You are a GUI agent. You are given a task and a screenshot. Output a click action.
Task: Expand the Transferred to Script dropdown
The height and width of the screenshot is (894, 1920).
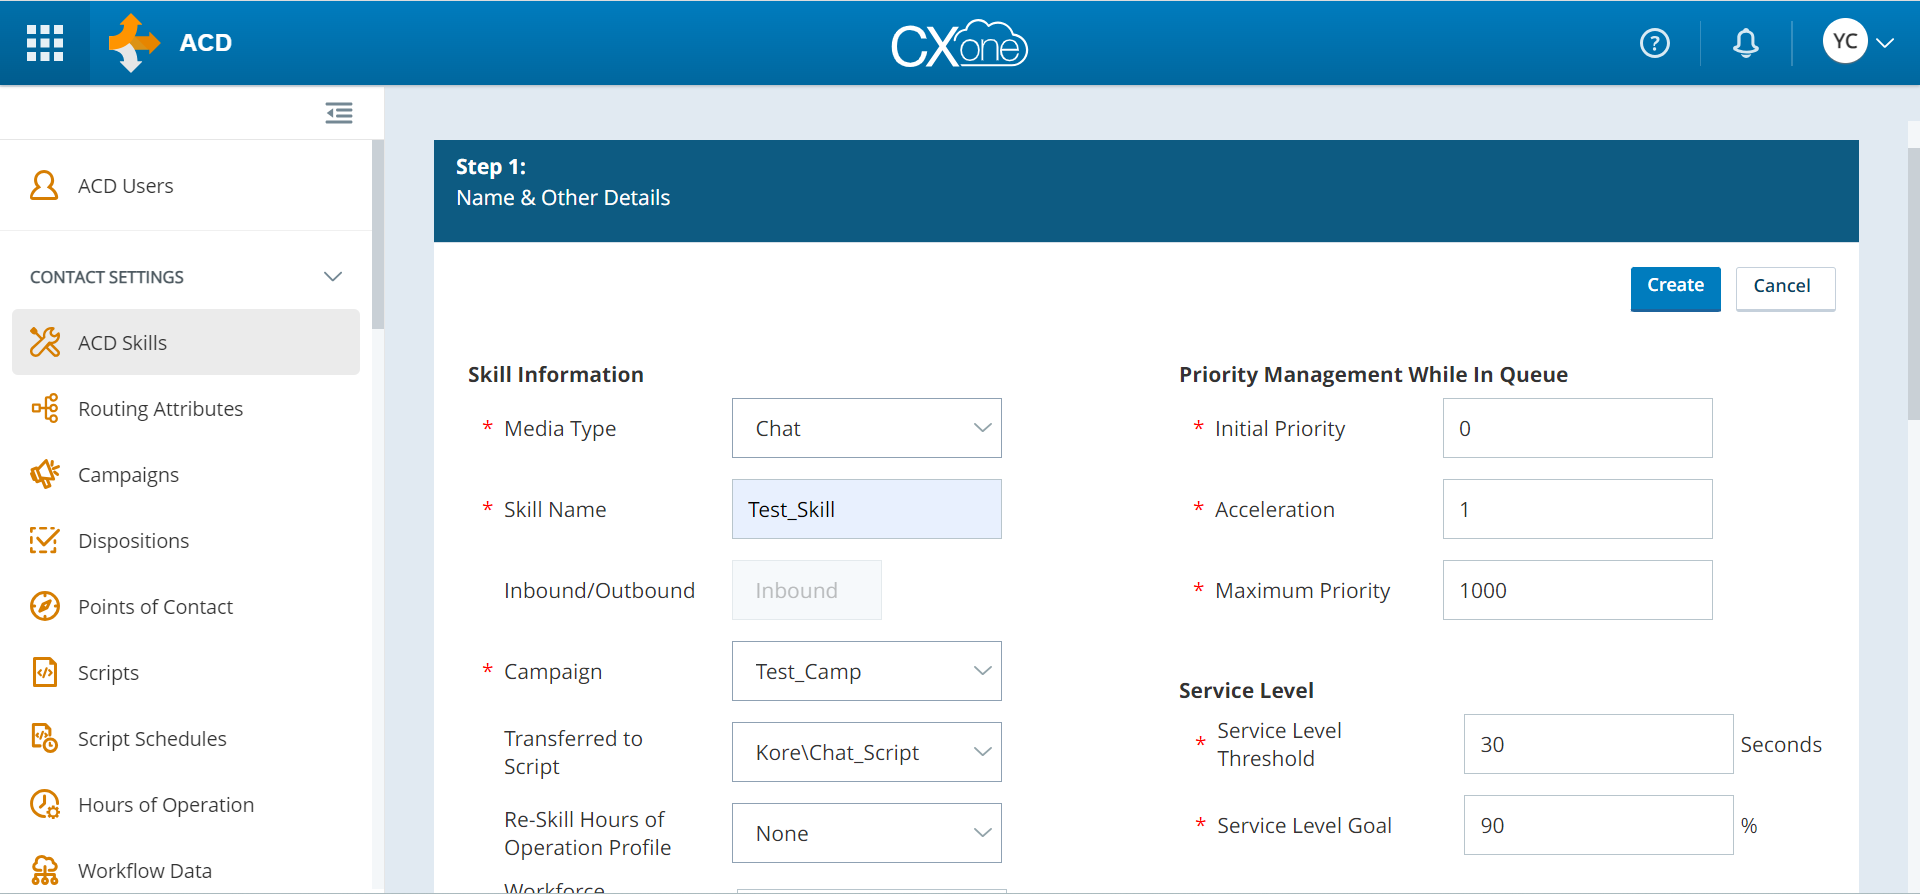pos(866,753)
